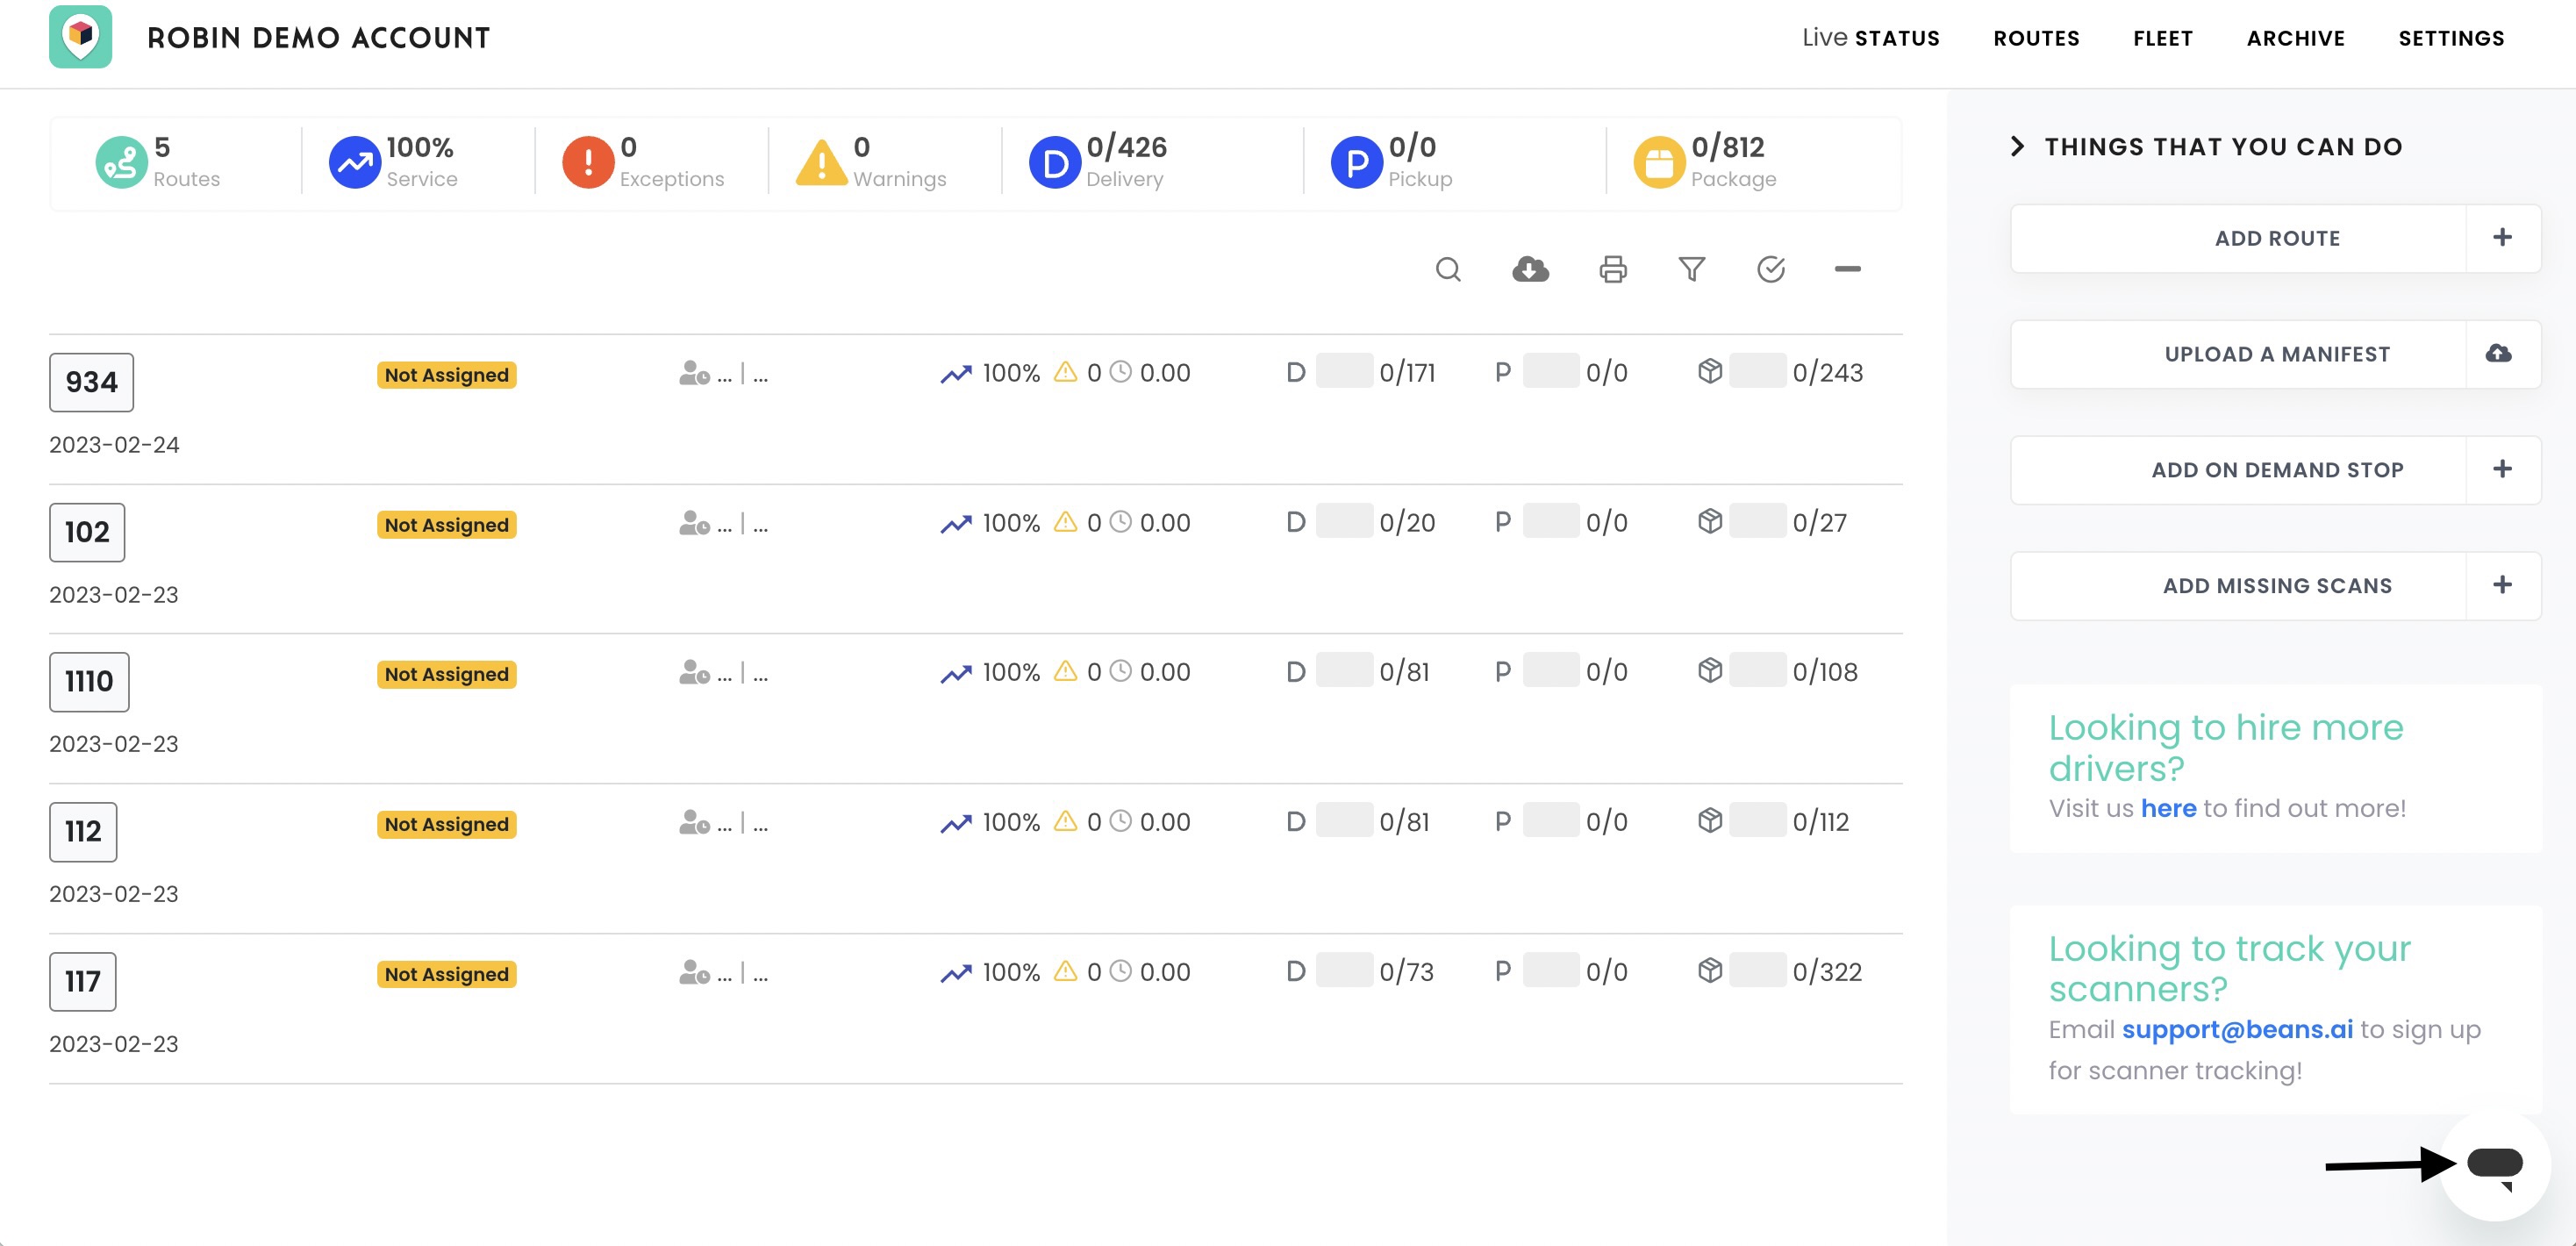This screenshot has height=1246, width=2576.
Task: Click the printer icon
Action: coord(1612,269)
